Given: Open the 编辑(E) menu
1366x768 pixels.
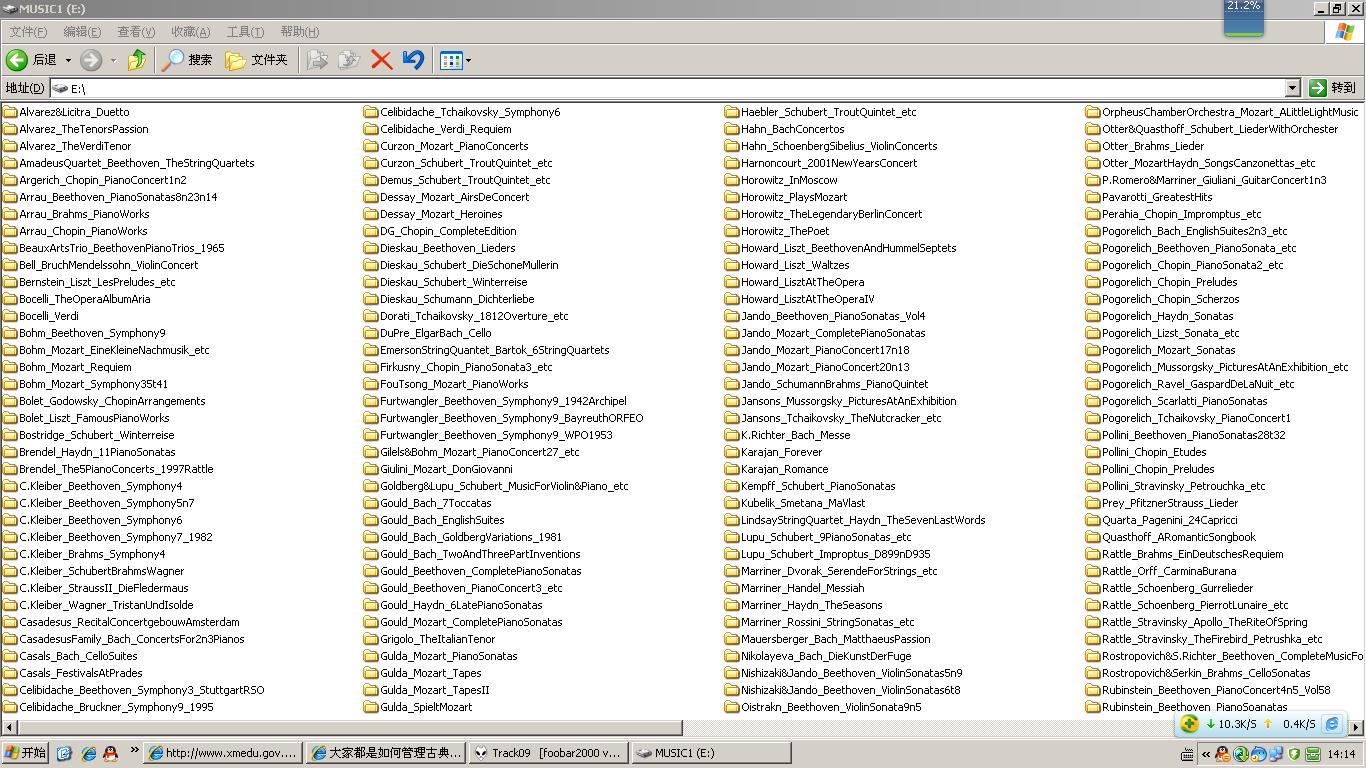Looking at the screenshot, I should click(82, 32).
